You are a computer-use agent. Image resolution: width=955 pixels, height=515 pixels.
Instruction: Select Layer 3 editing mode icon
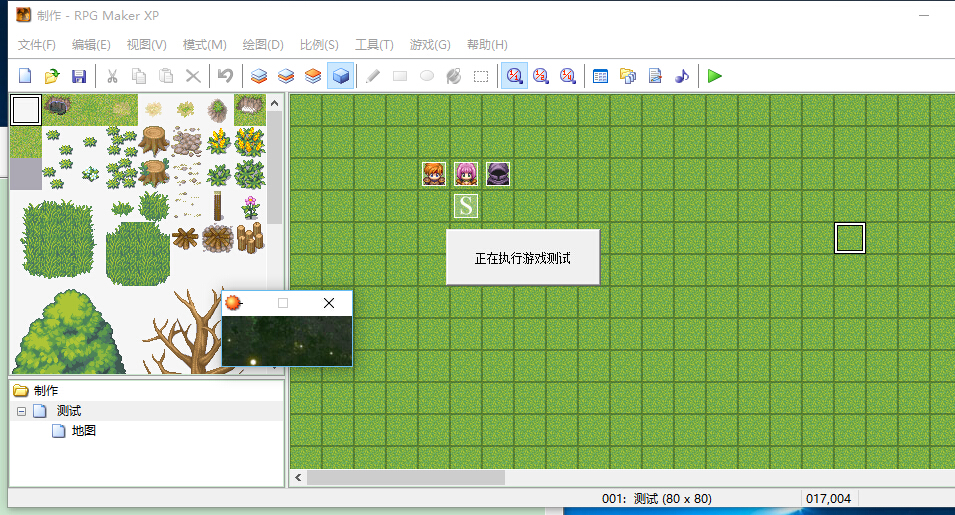(x=312, y=76)
